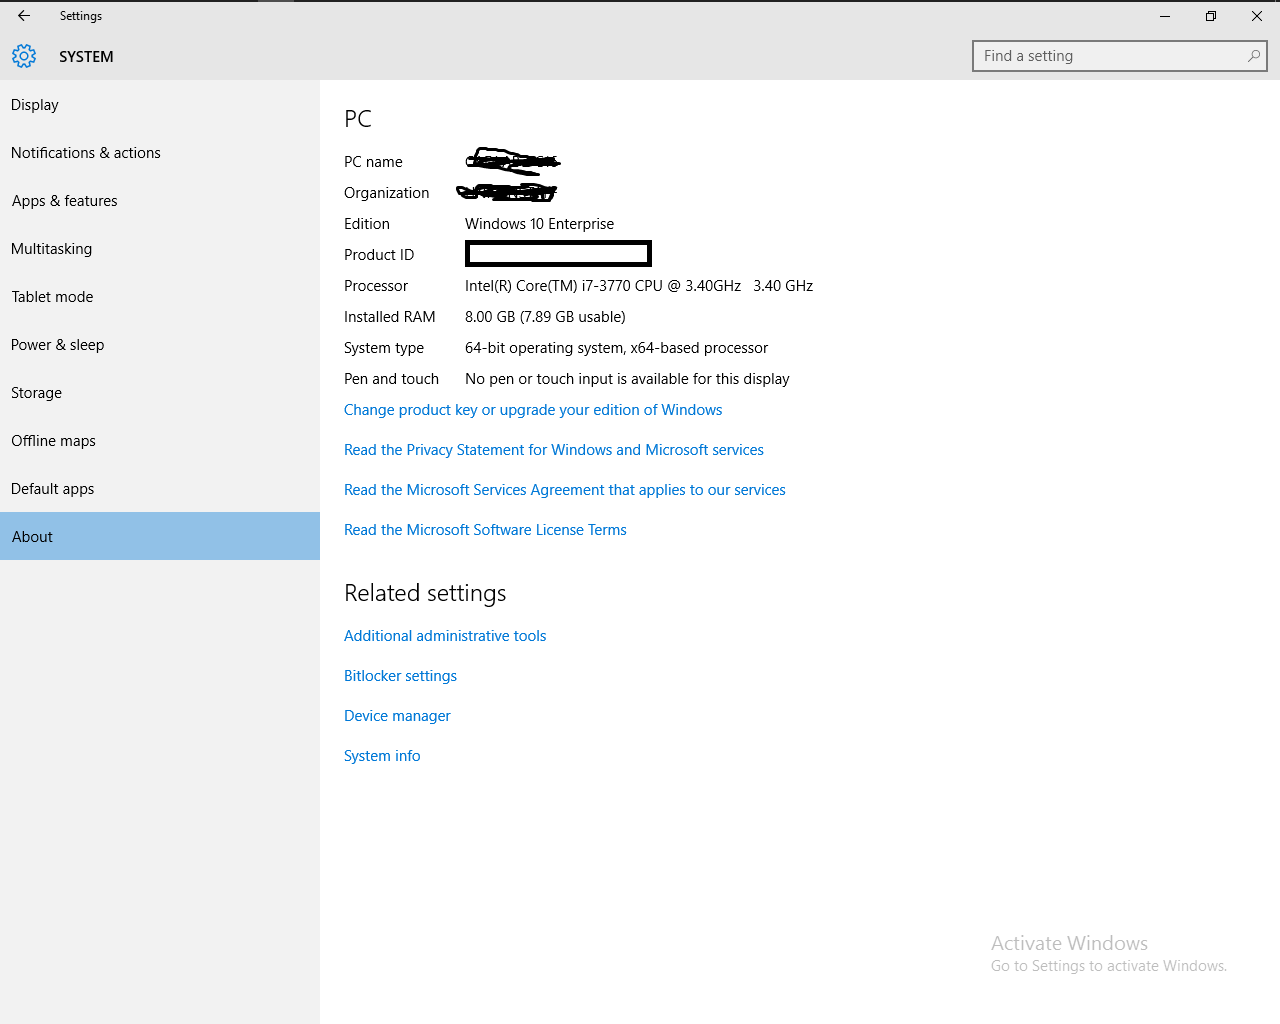Screen dimensions: 1280x1024
Task: Open Notifications & actions settings
Action: point(85,152)
